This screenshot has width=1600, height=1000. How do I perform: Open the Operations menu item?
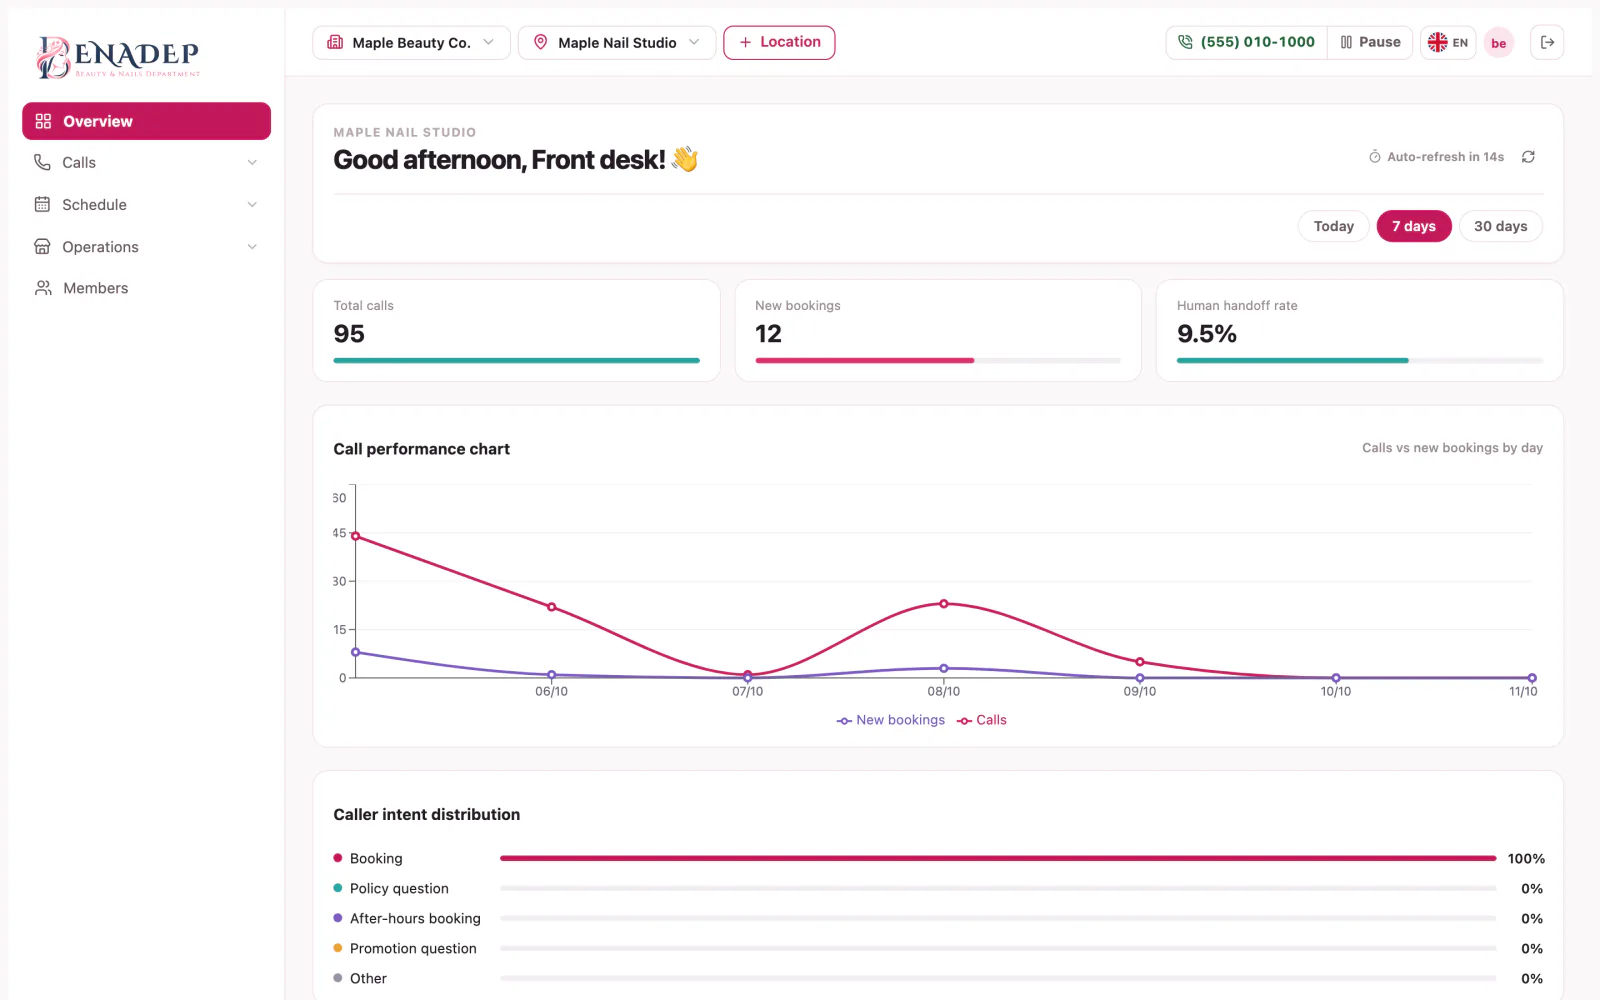[x=146, y=246]
